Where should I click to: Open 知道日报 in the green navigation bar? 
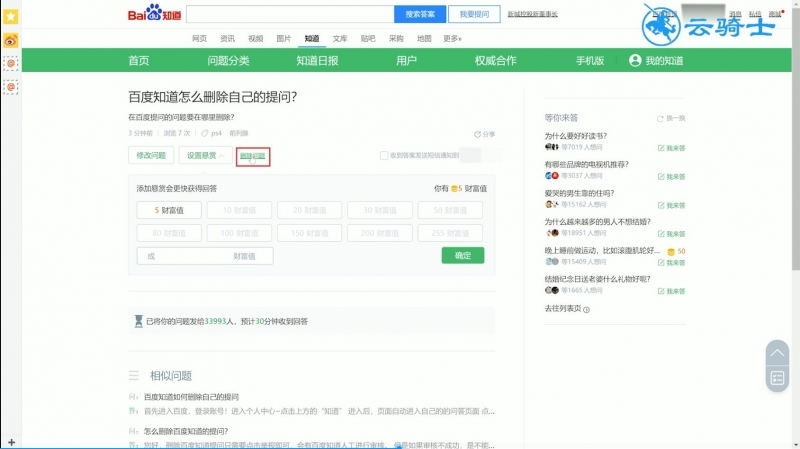(317, 60)
